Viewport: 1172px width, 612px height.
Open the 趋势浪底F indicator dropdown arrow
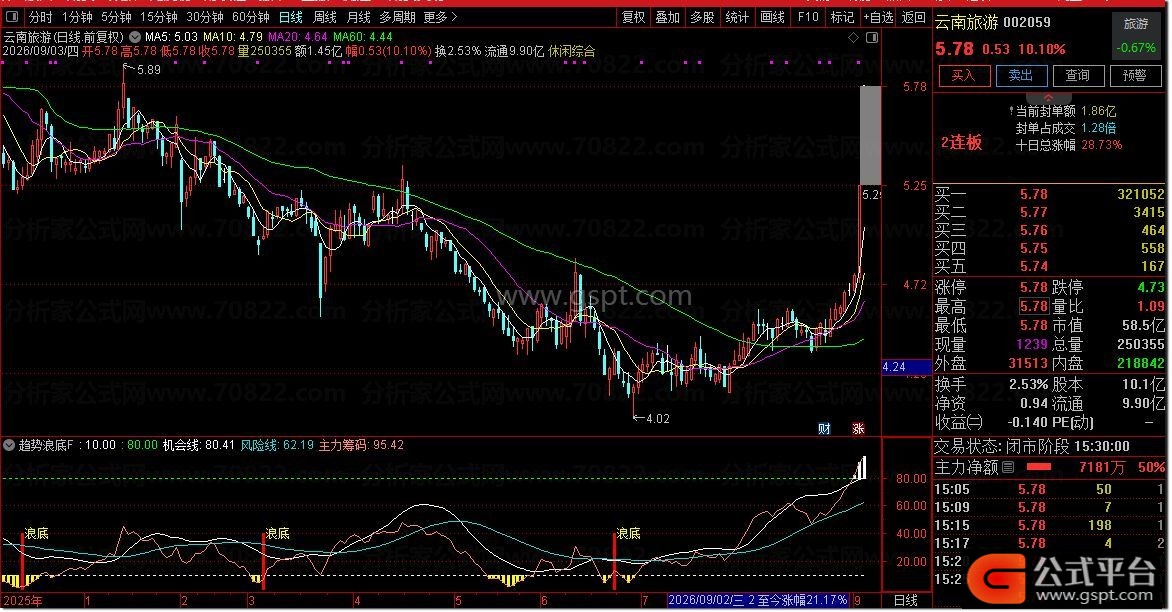[9, 445]
